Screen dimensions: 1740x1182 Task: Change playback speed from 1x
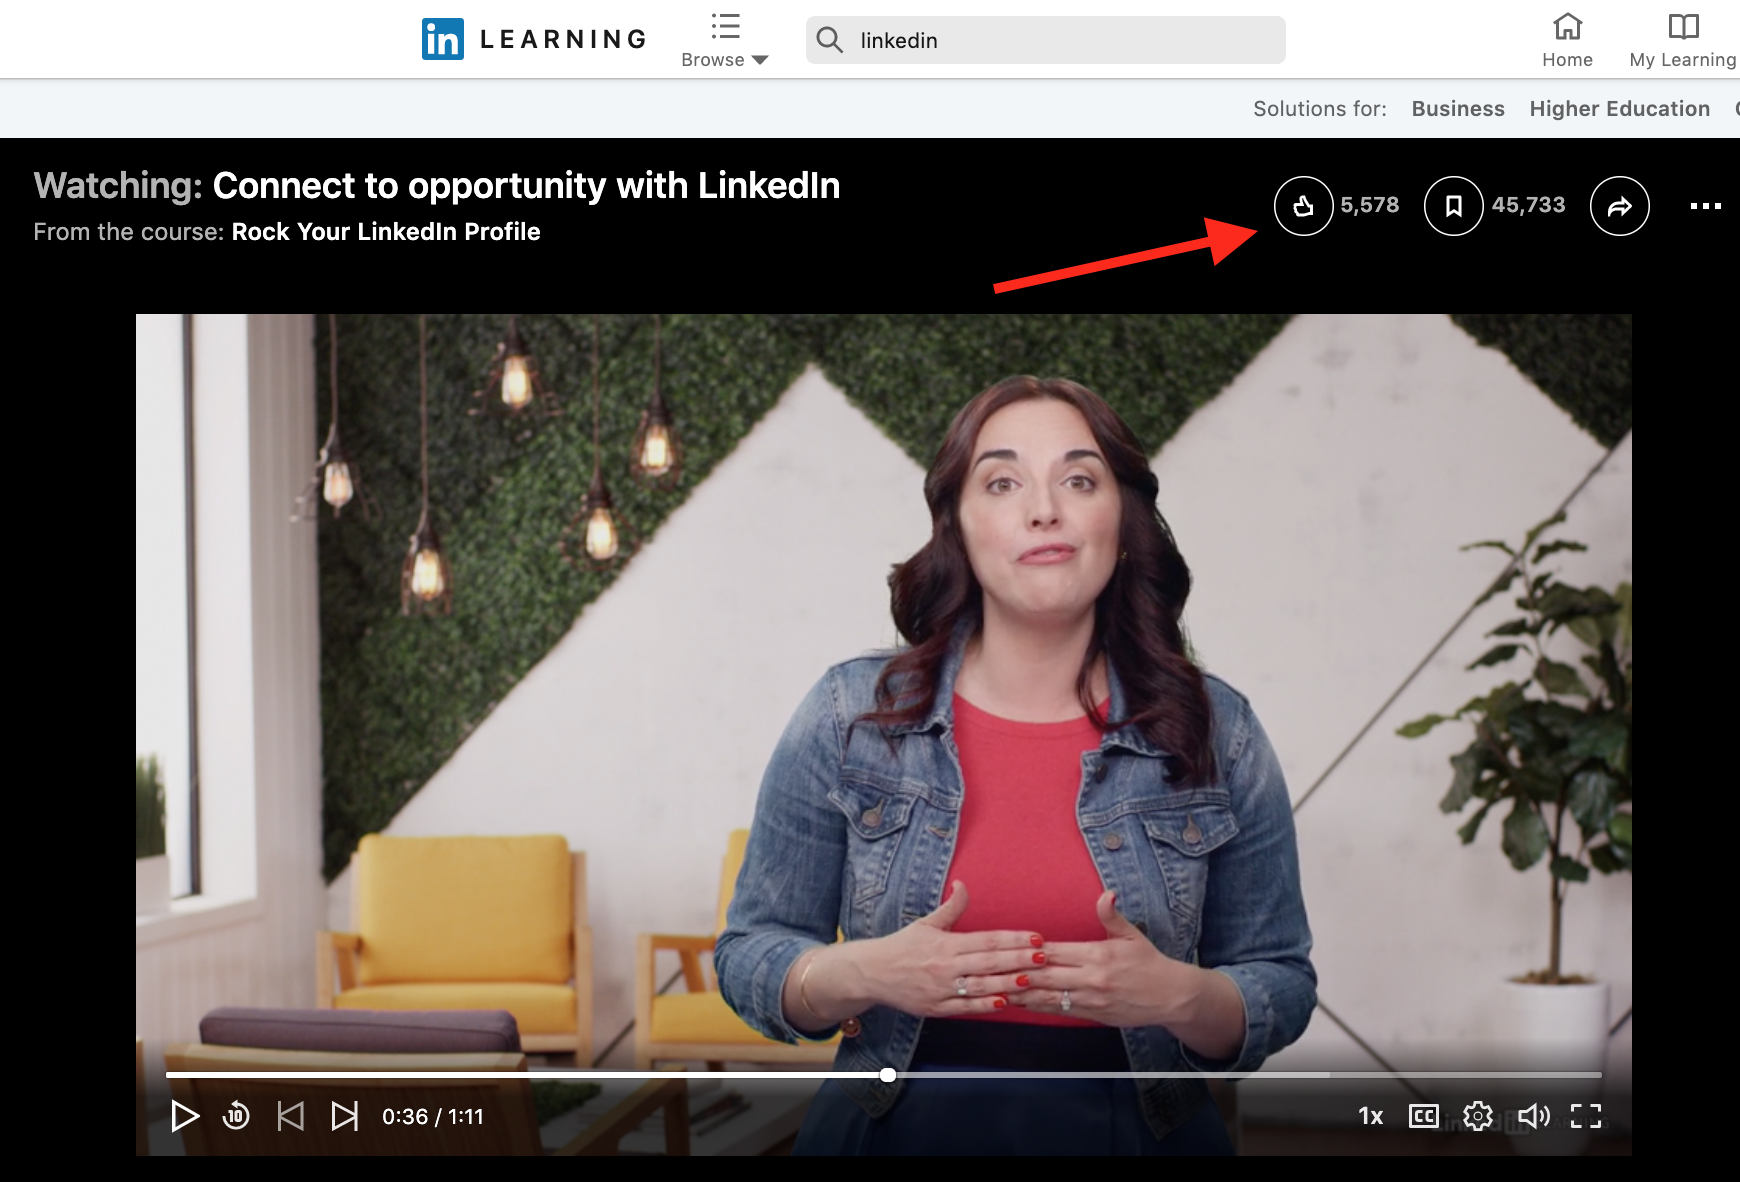point(1370,1116)
